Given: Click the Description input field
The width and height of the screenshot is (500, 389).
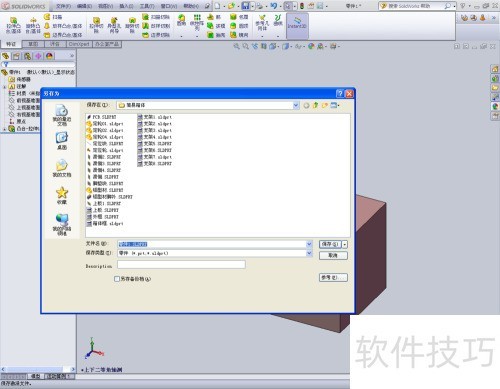Looking at the screenshot, I should coord(181,265).
